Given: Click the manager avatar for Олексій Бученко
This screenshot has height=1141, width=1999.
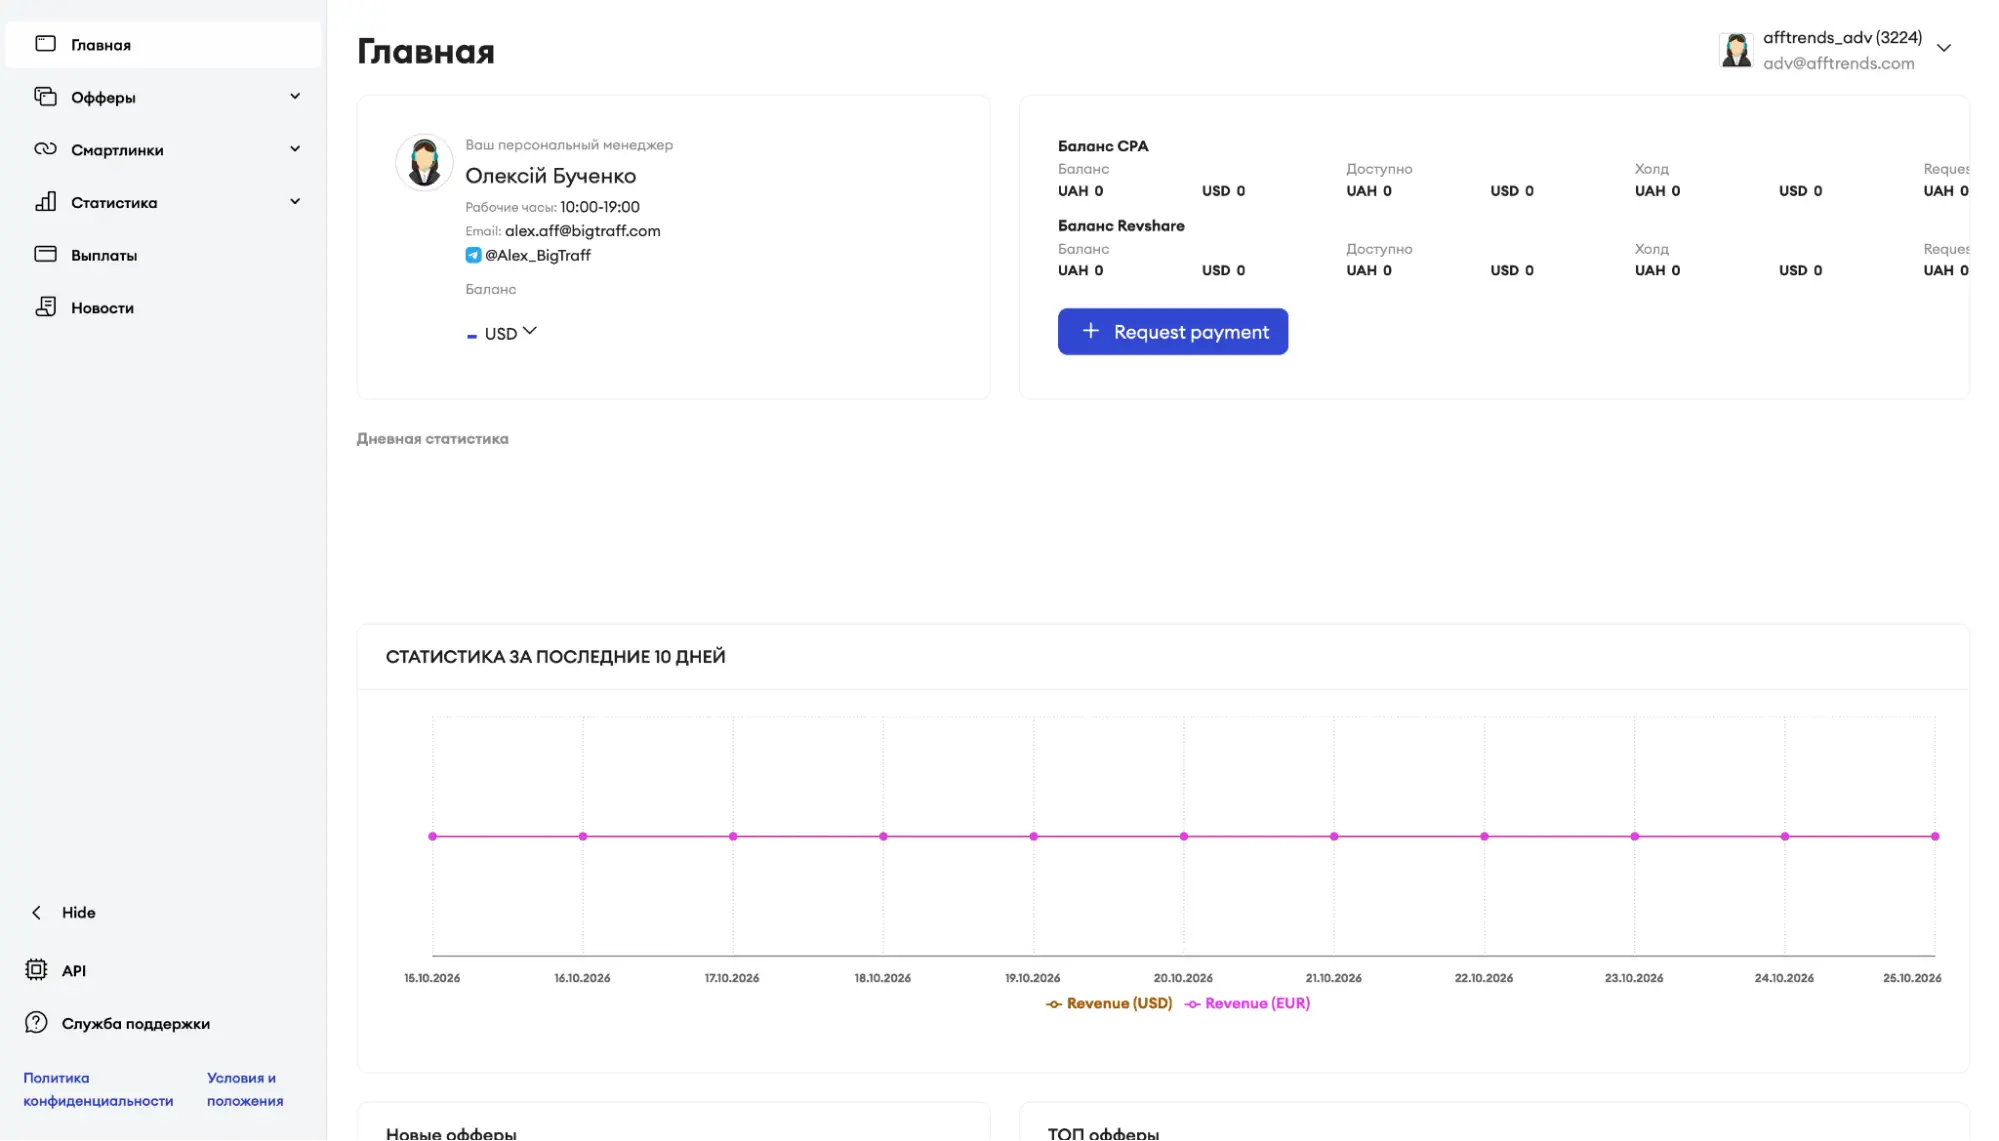Looking at the screenshot, I should (424, 162).
